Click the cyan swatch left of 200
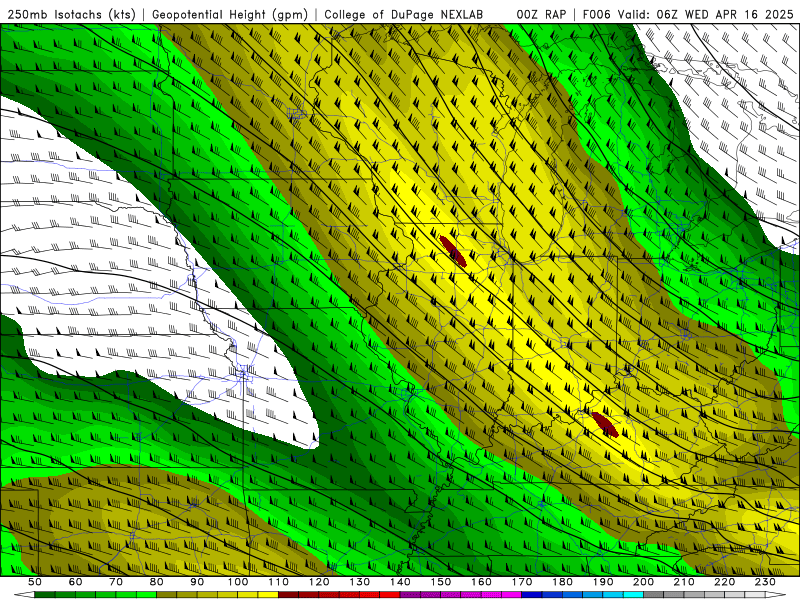The height and width of the screenshot is (600, 800). tap(634, 595)
